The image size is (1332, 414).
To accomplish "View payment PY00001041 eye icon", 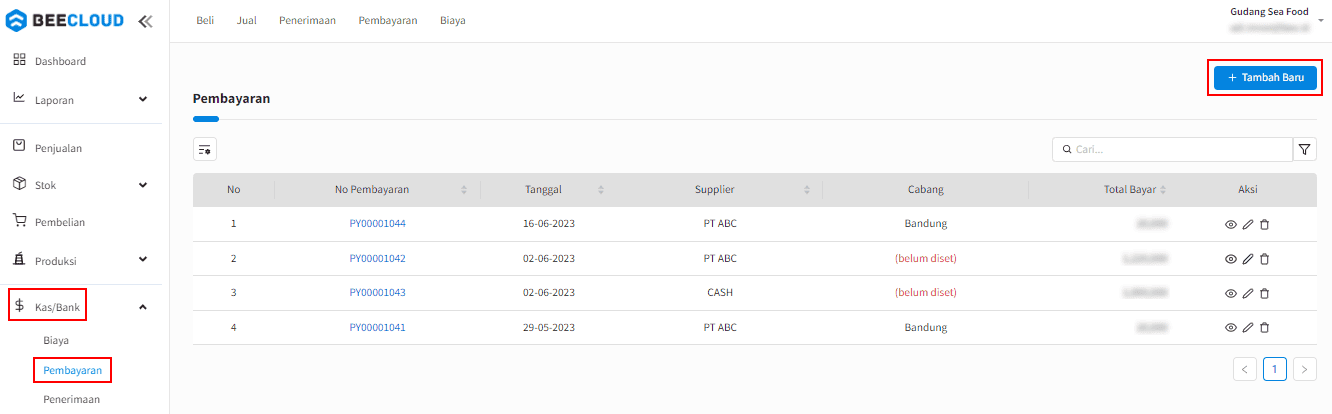I will (1231, 328).
